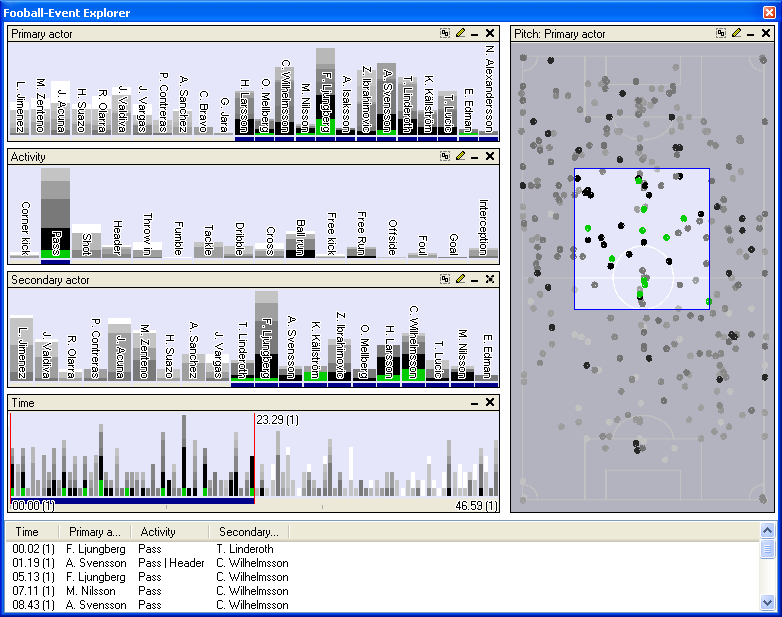Select E. Edman bar in Secondary actor histogram
This screenshot has height=617, width=782.
click(x=487, y=378)
